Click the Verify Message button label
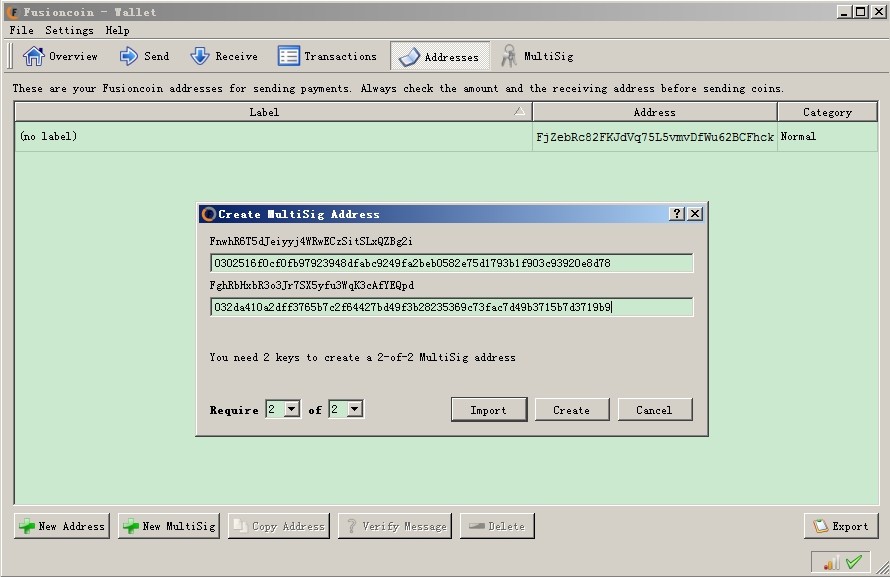This screenshot has width=890, height=577. [x=404, y=527]
